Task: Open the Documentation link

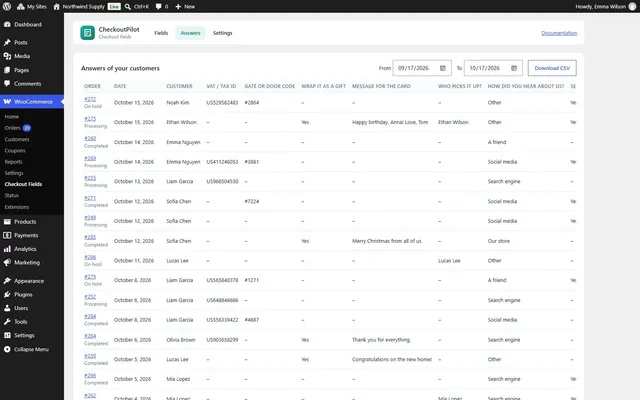Action: point(559,33)
